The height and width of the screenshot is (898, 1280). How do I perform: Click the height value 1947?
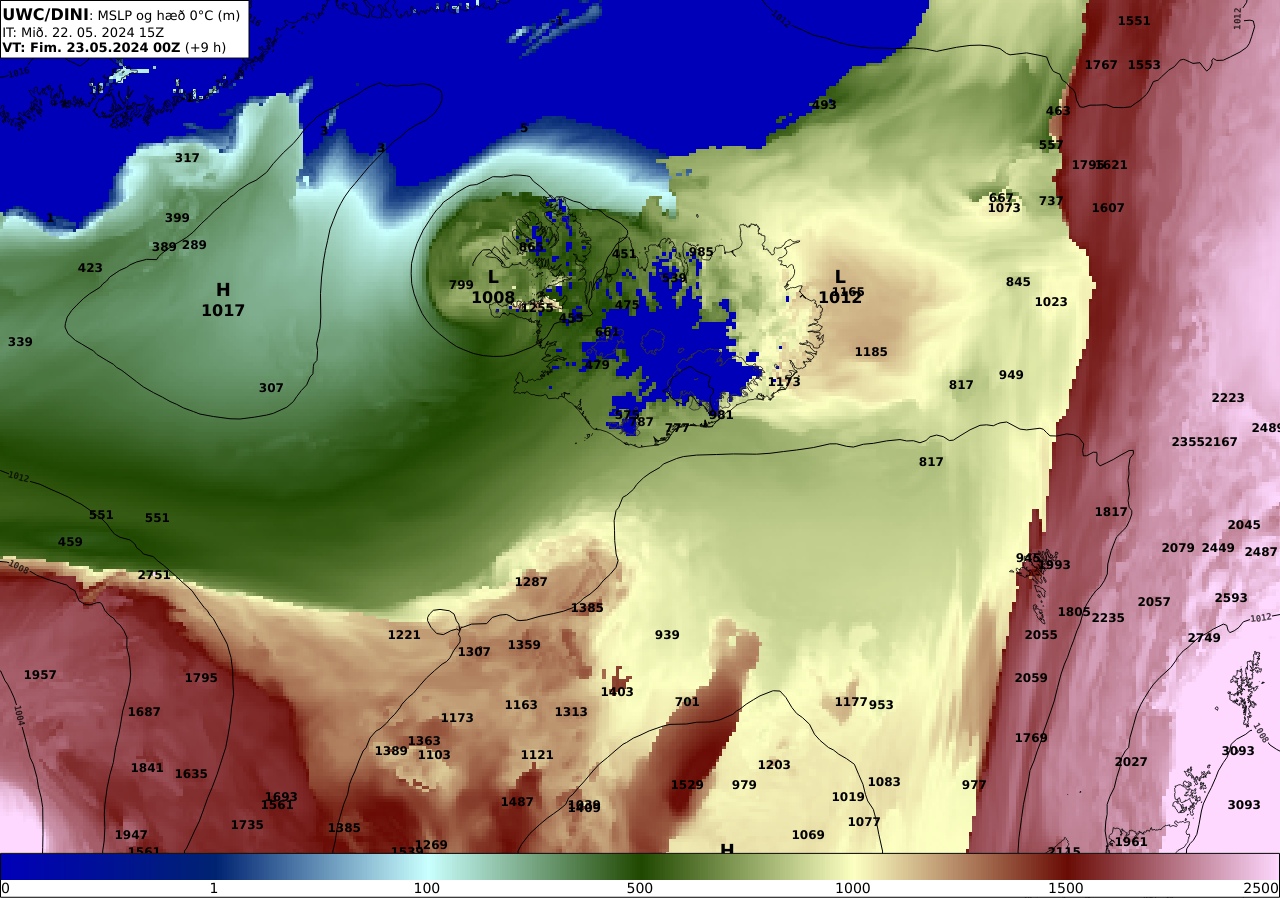pyautogui.click(x=131, y=835)
